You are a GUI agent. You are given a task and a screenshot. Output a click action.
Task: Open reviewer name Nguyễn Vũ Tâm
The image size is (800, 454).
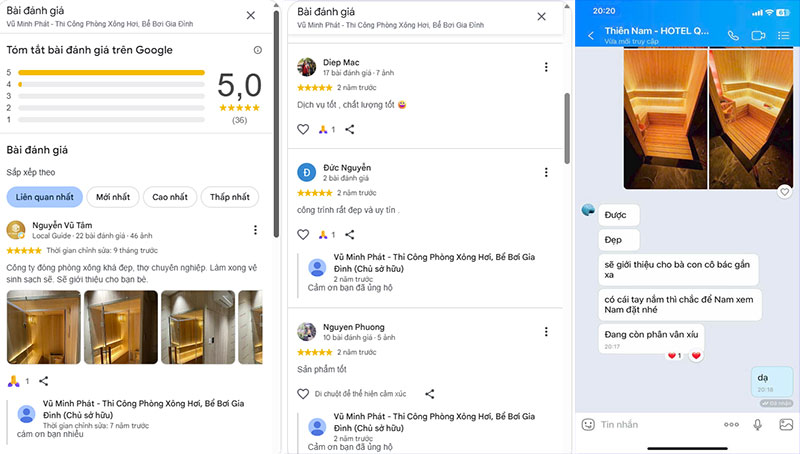click(62, 225)
